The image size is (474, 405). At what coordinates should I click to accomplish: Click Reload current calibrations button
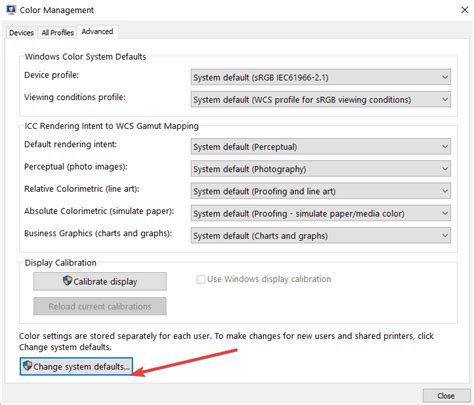point(100,306)
